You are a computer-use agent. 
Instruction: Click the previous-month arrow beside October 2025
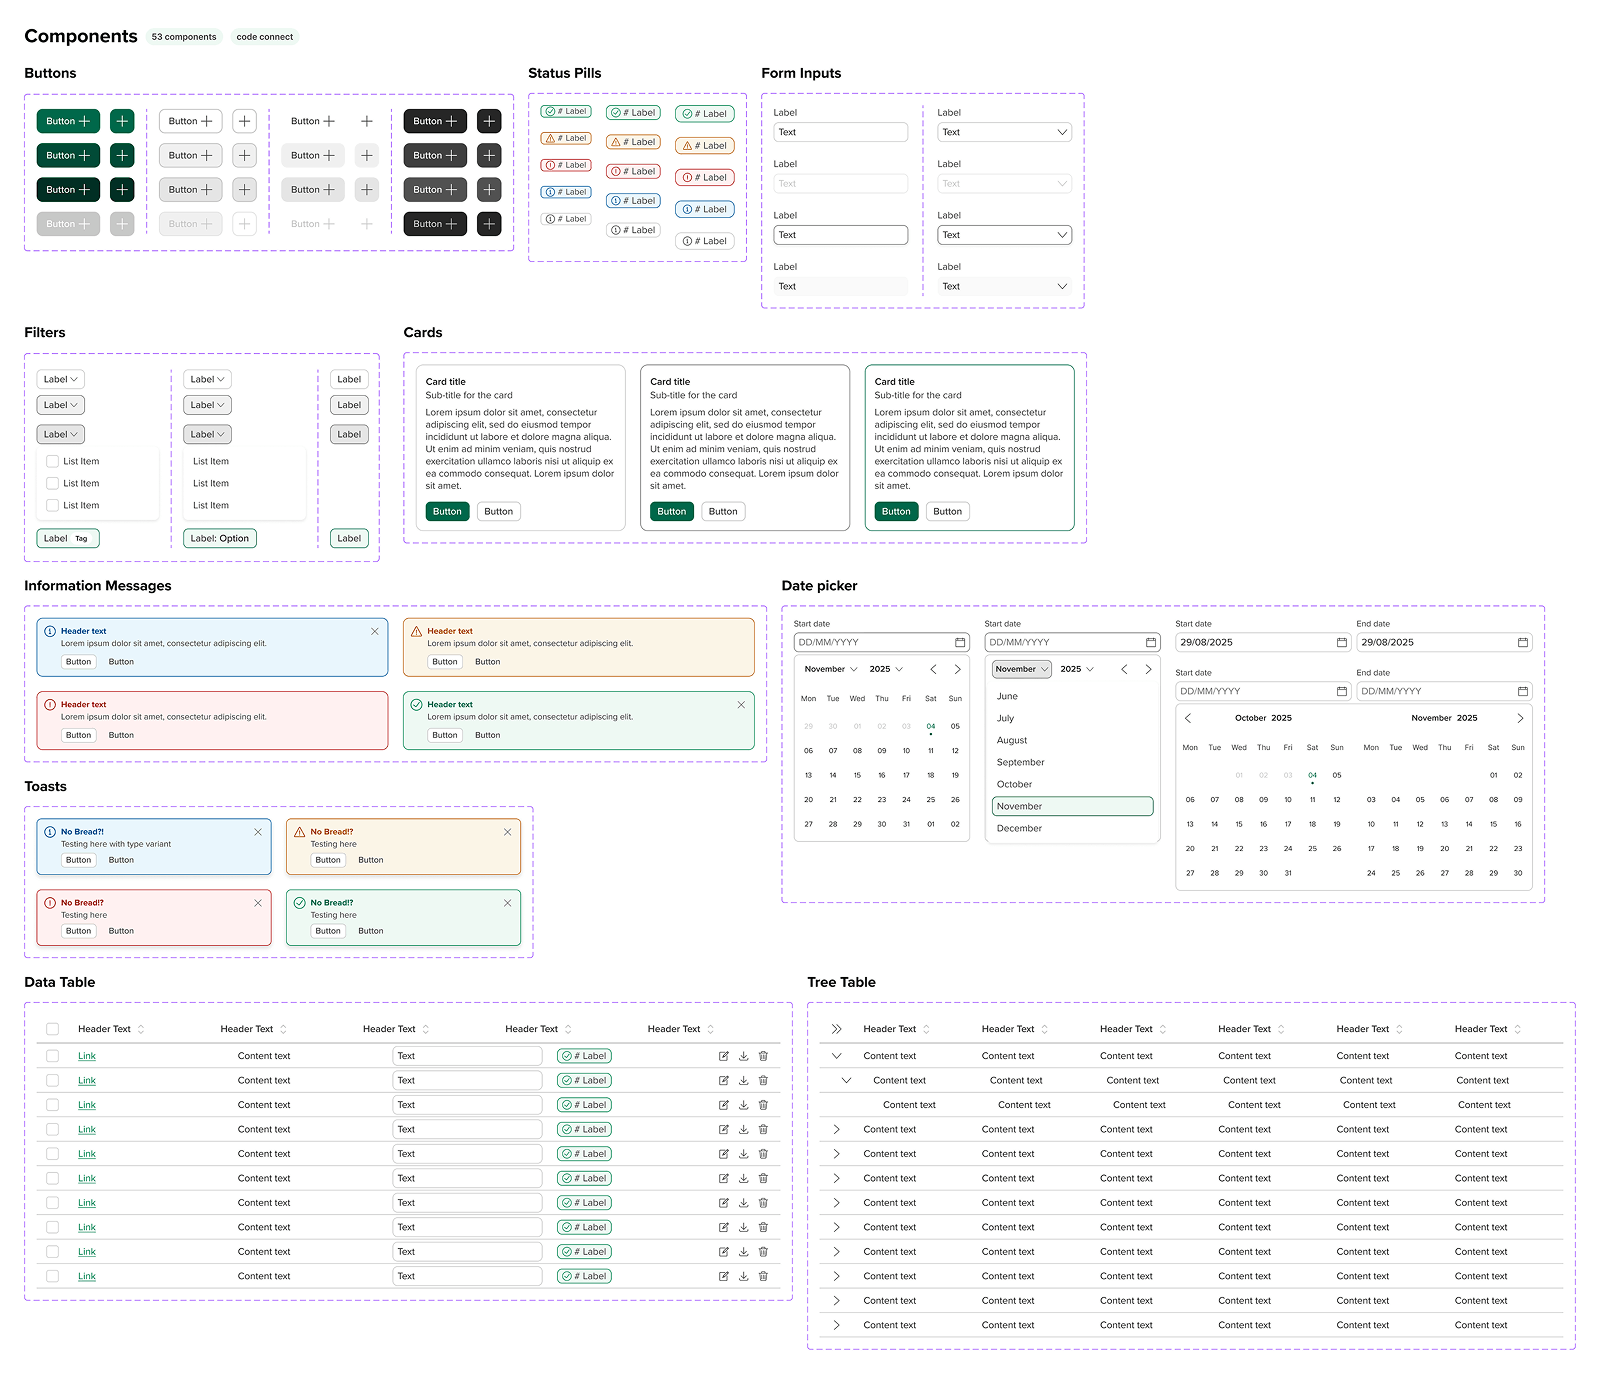pyautogui.click(x=1187, y=718)
